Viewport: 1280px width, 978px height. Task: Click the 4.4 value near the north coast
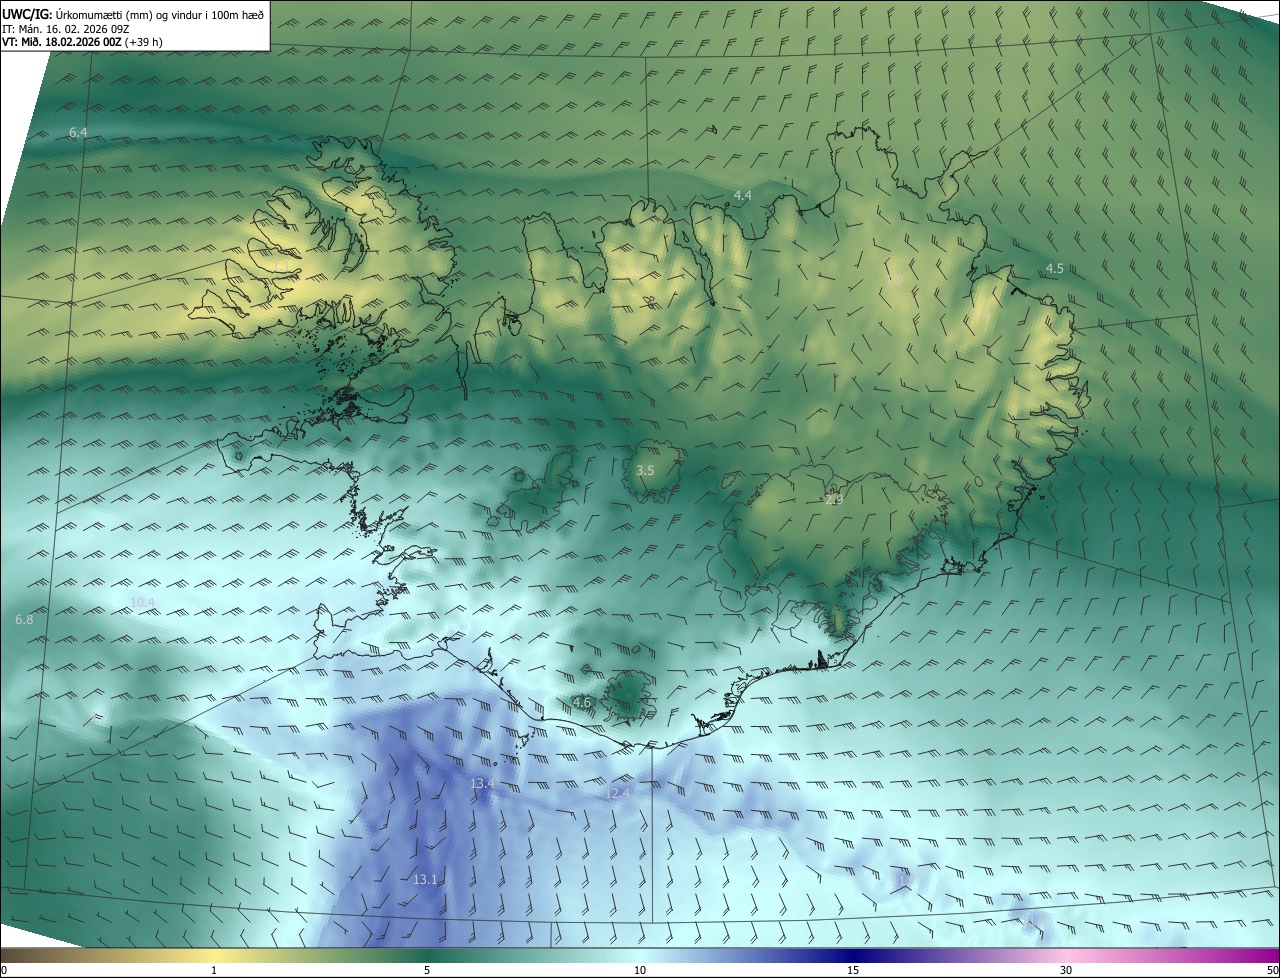coord(742,195)
